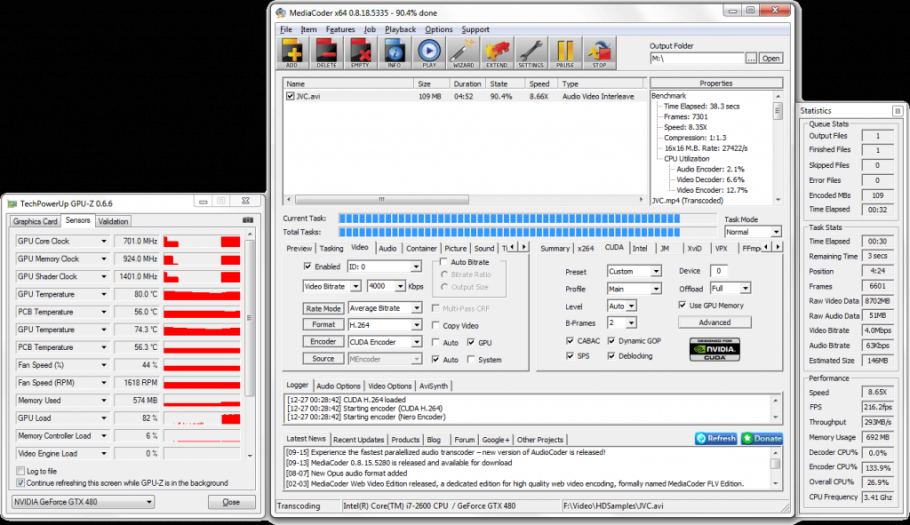Screen dimensions: 910x525
Task: Toggle the Dynamic GOP checkbox
Action: click(611, 341)
